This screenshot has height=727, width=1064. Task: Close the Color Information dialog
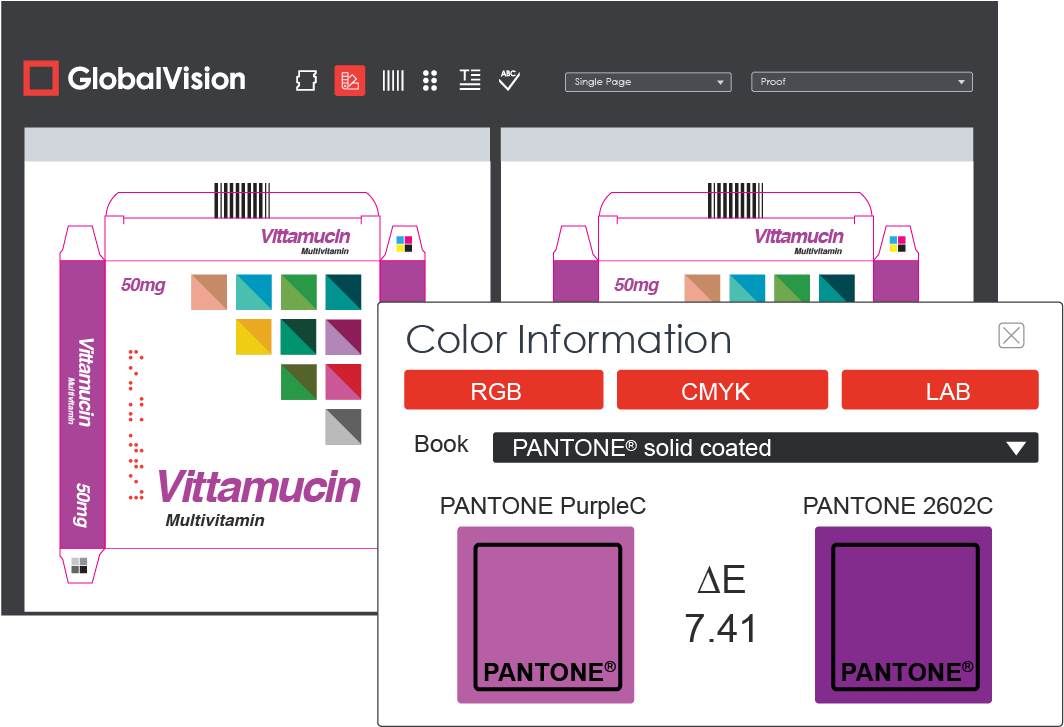pos(1011,335)
